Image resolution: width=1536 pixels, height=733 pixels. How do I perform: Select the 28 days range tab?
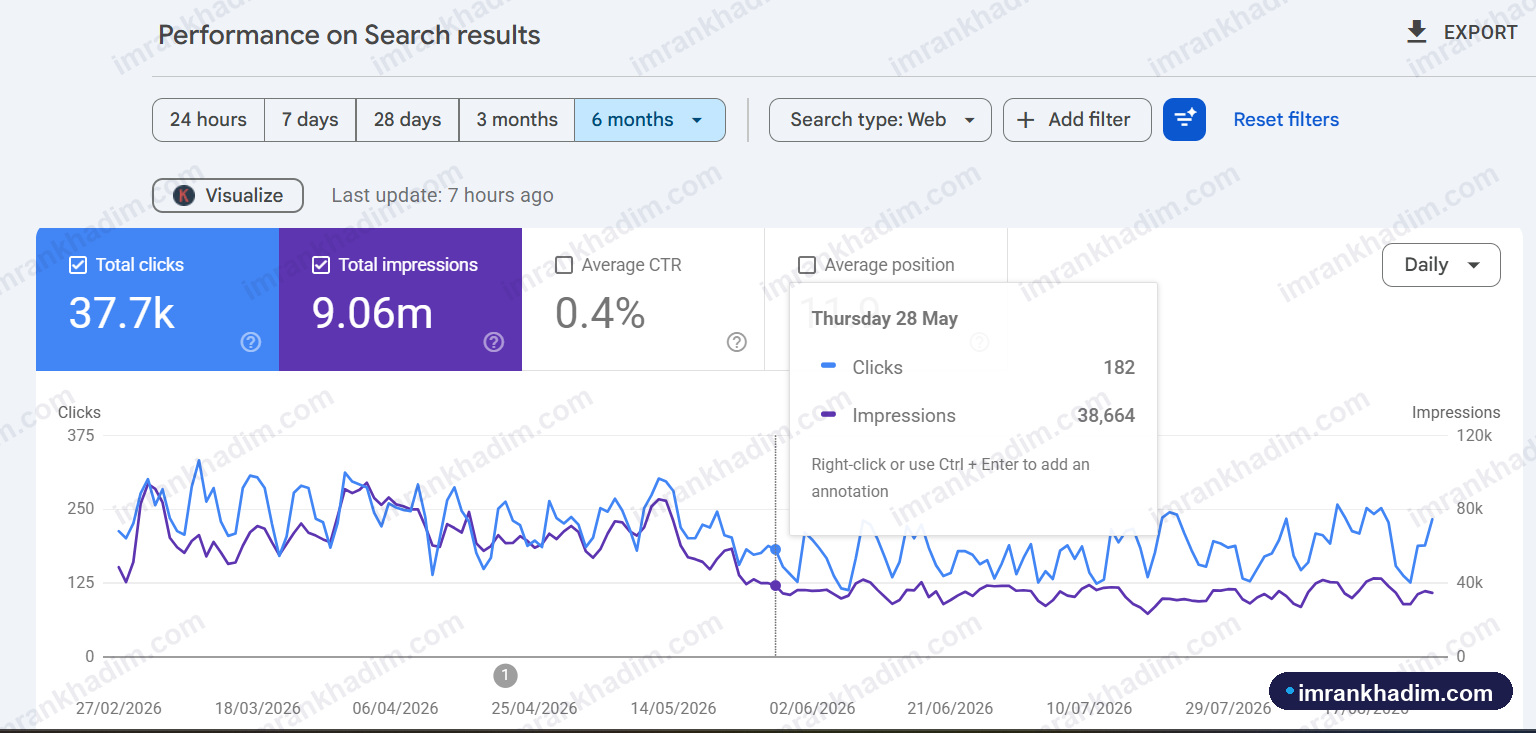tap(407, 120)
